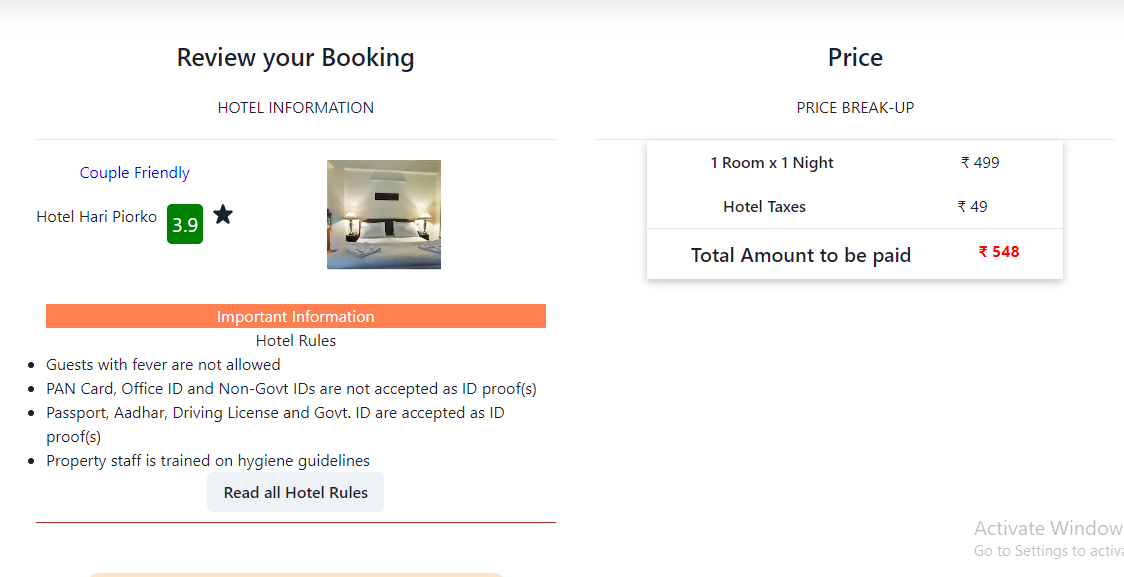Click the ₹ 499 room price value
This screenshot has height=577, width=1124.
pos(980,162)
